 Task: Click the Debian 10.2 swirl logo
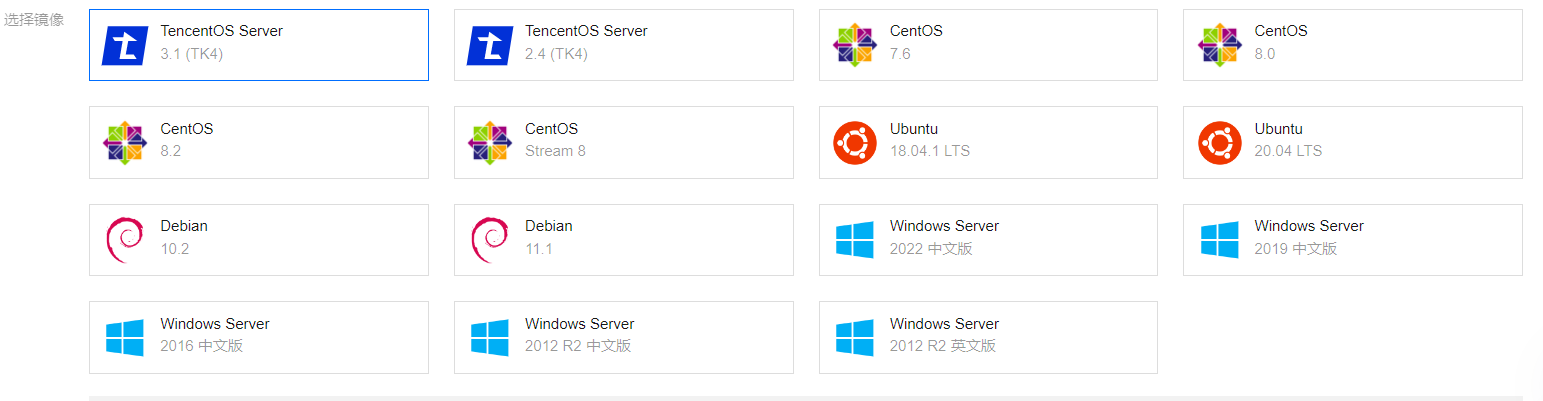125,240
